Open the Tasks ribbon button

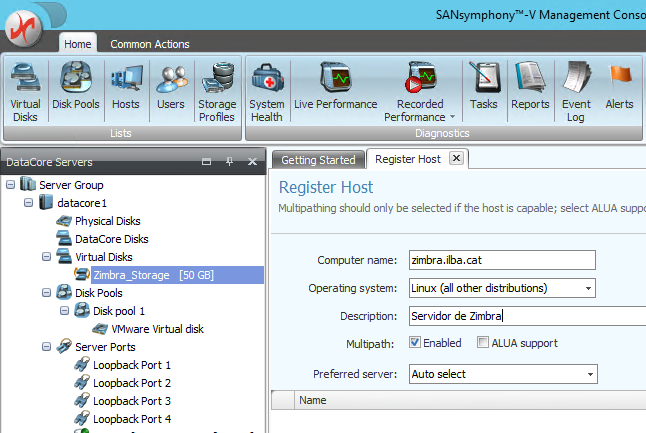coord(484,86)
